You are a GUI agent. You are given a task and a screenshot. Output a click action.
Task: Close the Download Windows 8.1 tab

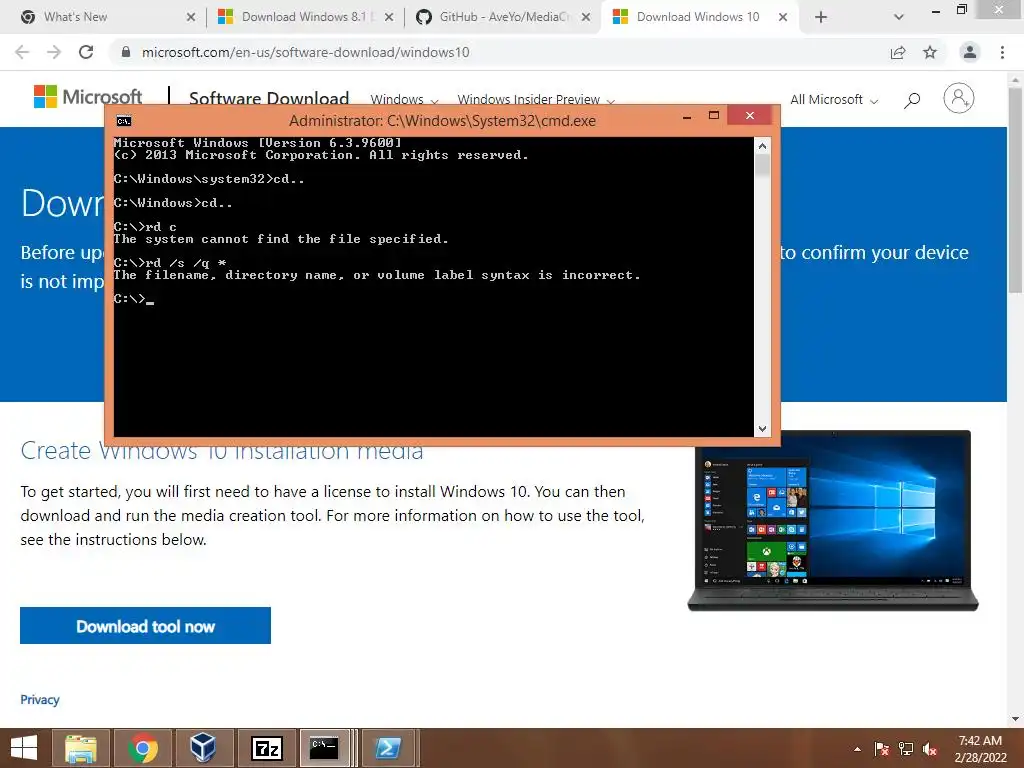(x=389, y=17)
